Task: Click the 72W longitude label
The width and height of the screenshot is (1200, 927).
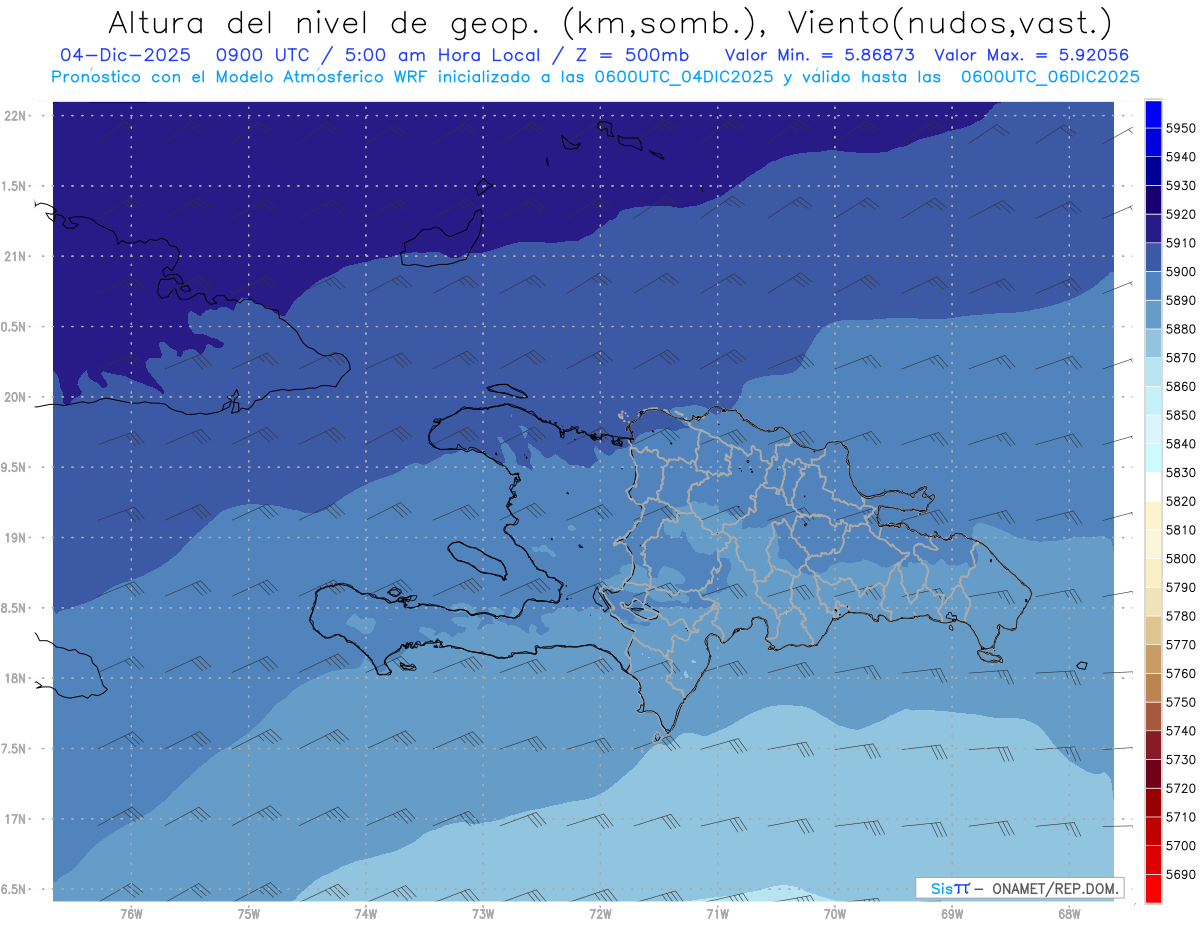Action: point(601,913)
